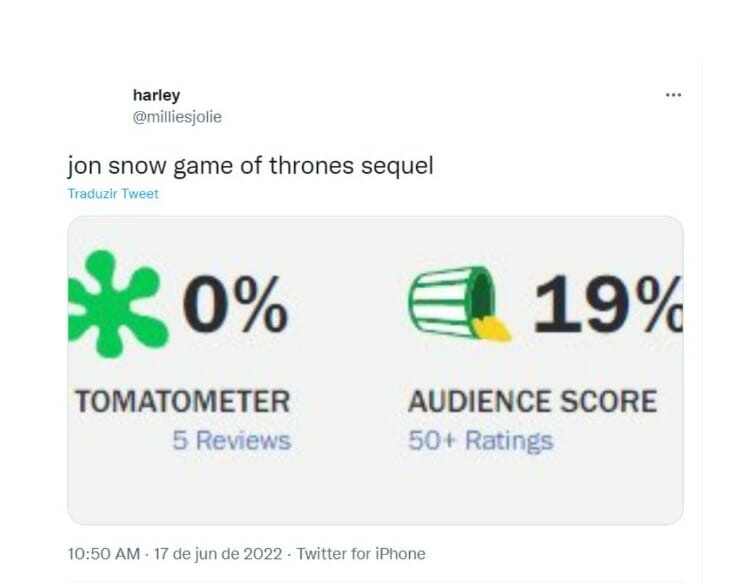Click the yellow spilled popcorn

pyautogui.click(x=492, y=328)
